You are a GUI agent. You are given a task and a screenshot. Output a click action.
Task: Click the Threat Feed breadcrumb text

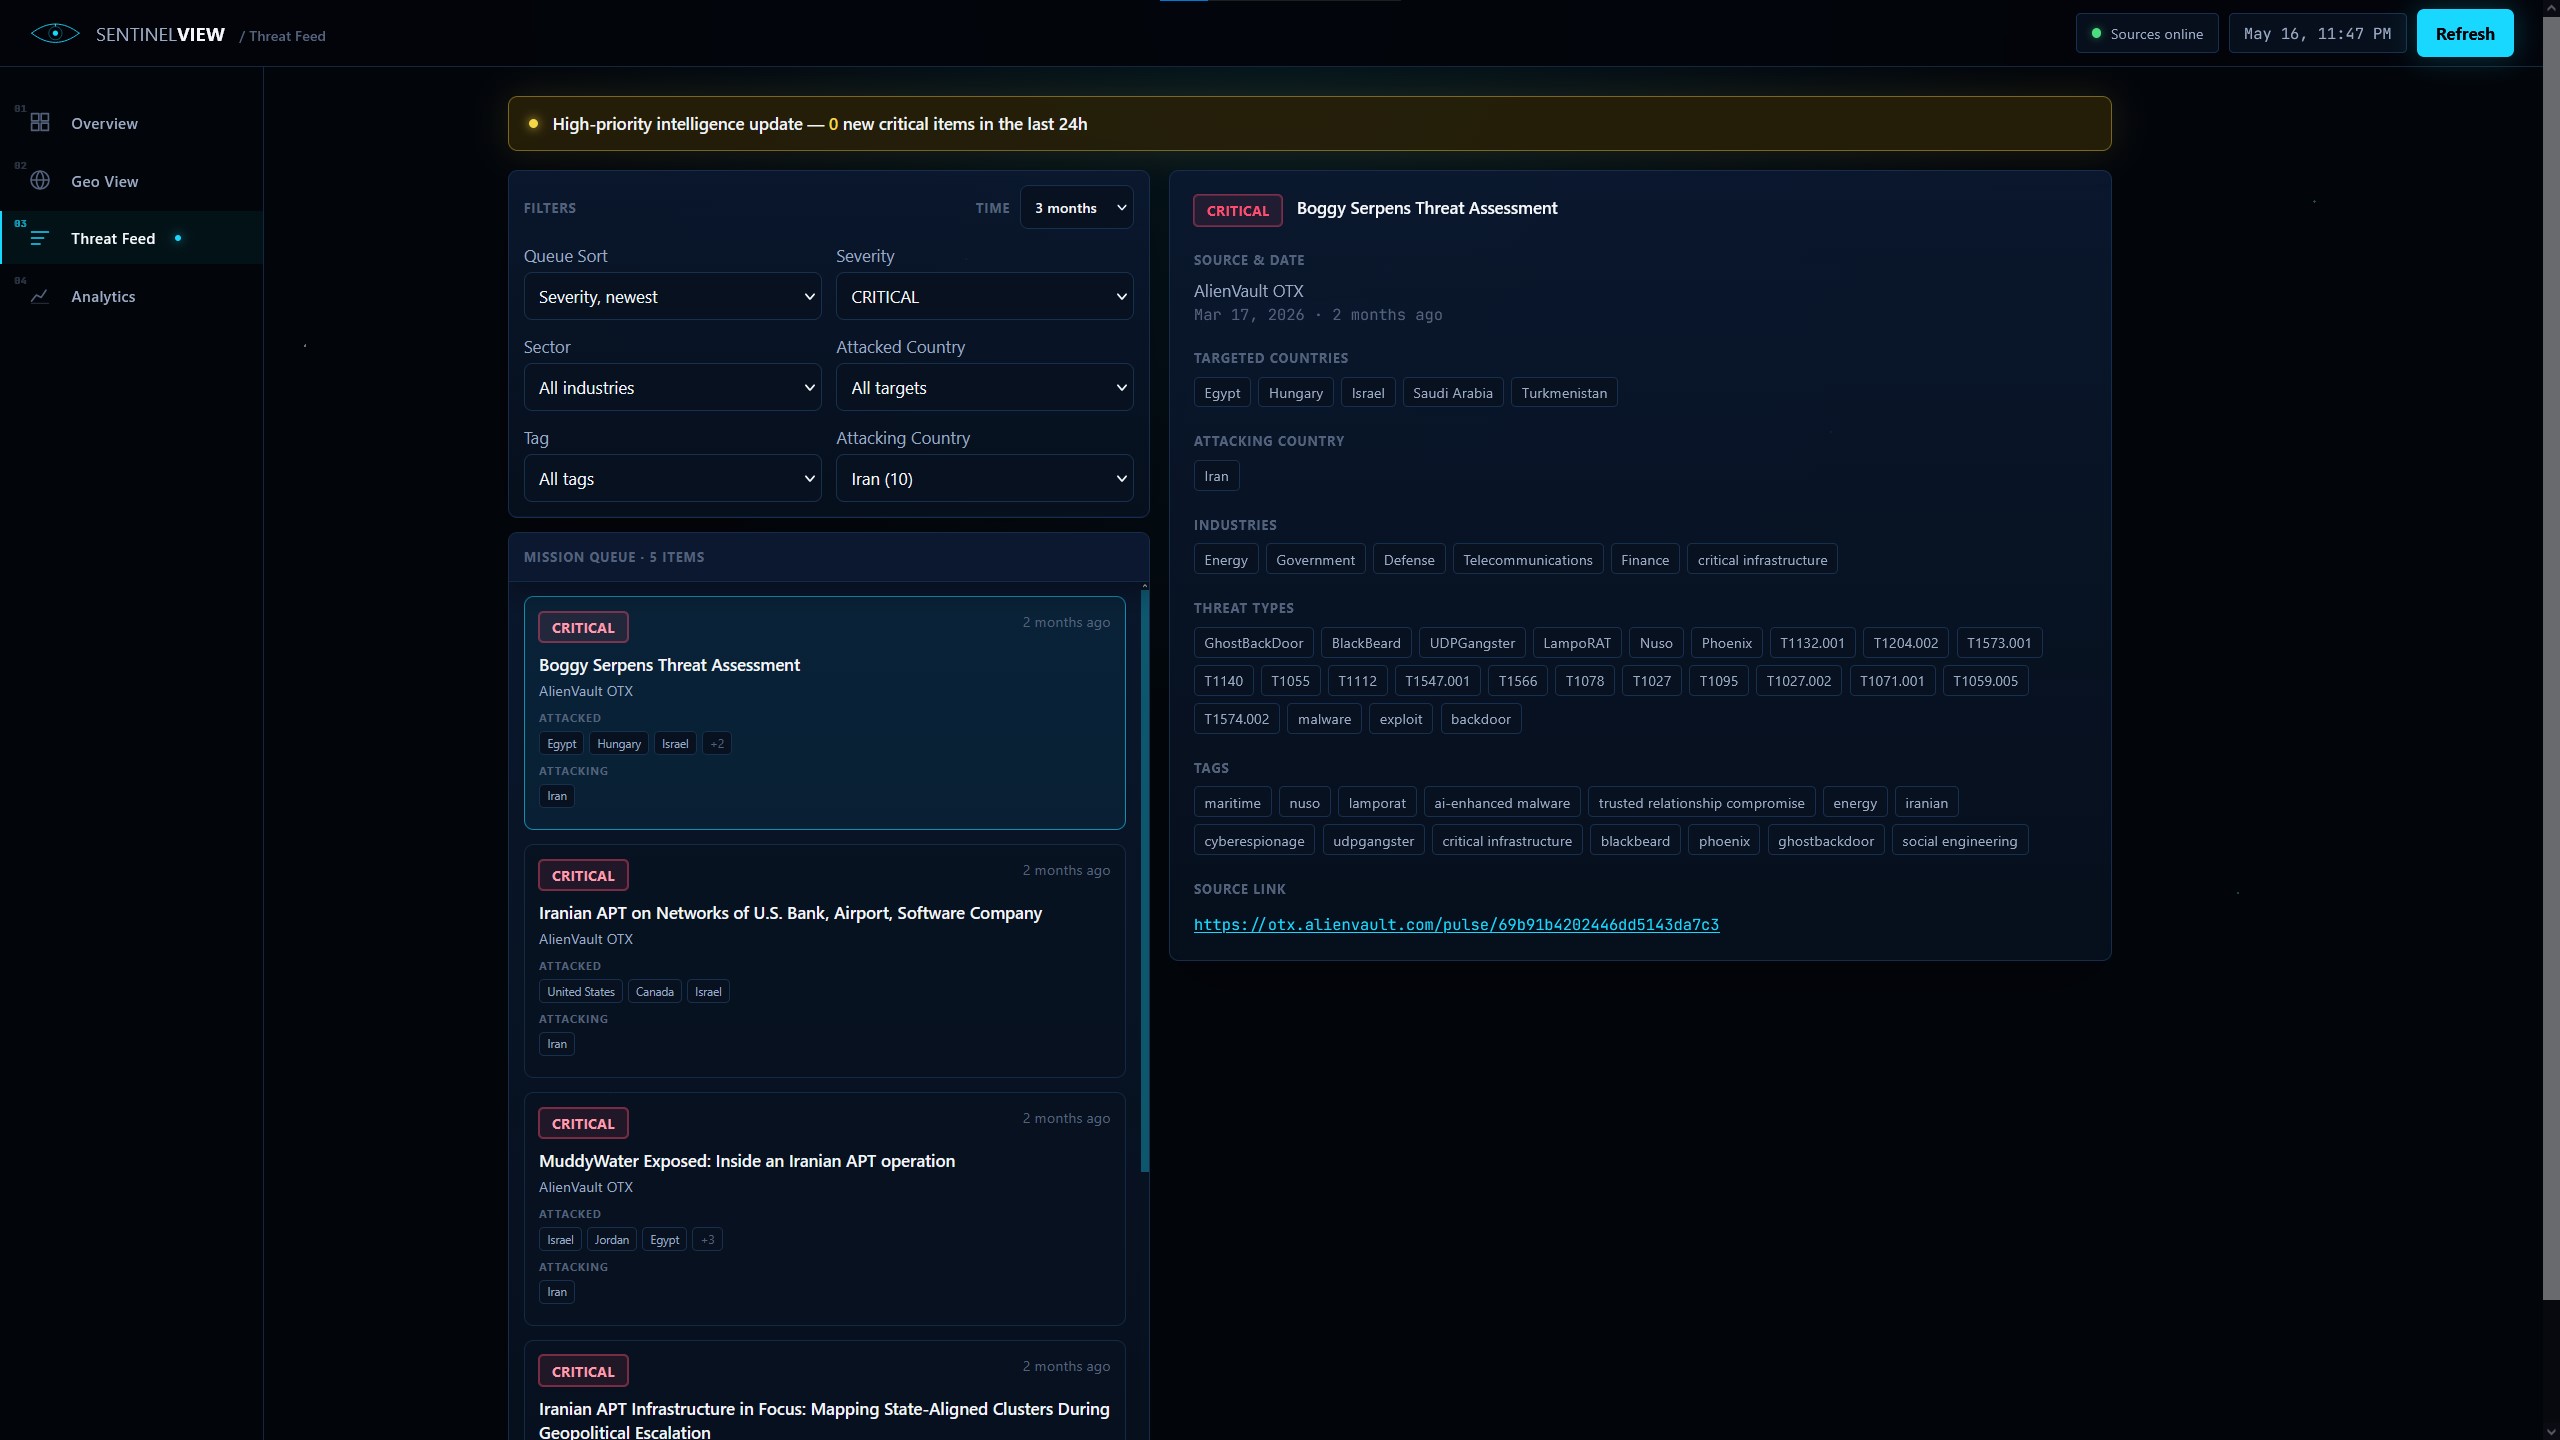pyautogui.click(x=287, y=36)
